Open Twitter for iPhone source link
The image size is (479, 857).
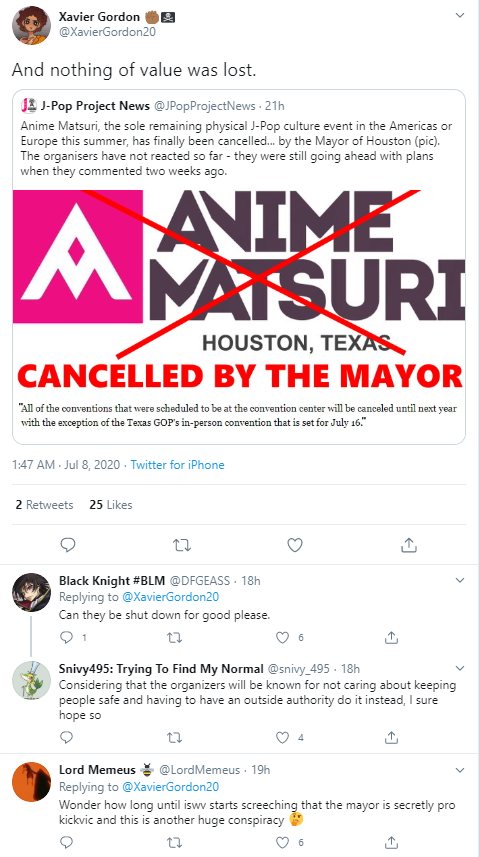[x=177, y=465]
